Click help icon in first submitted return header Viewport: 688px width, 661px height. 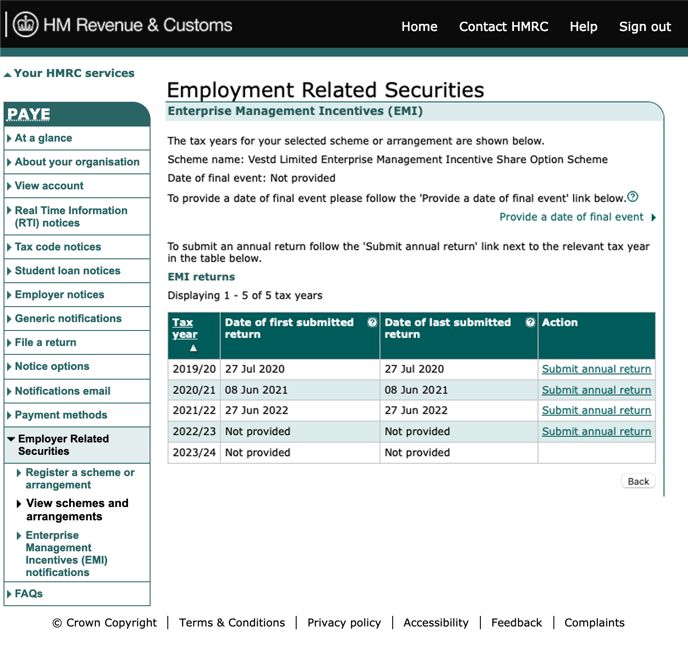[372, 323]
